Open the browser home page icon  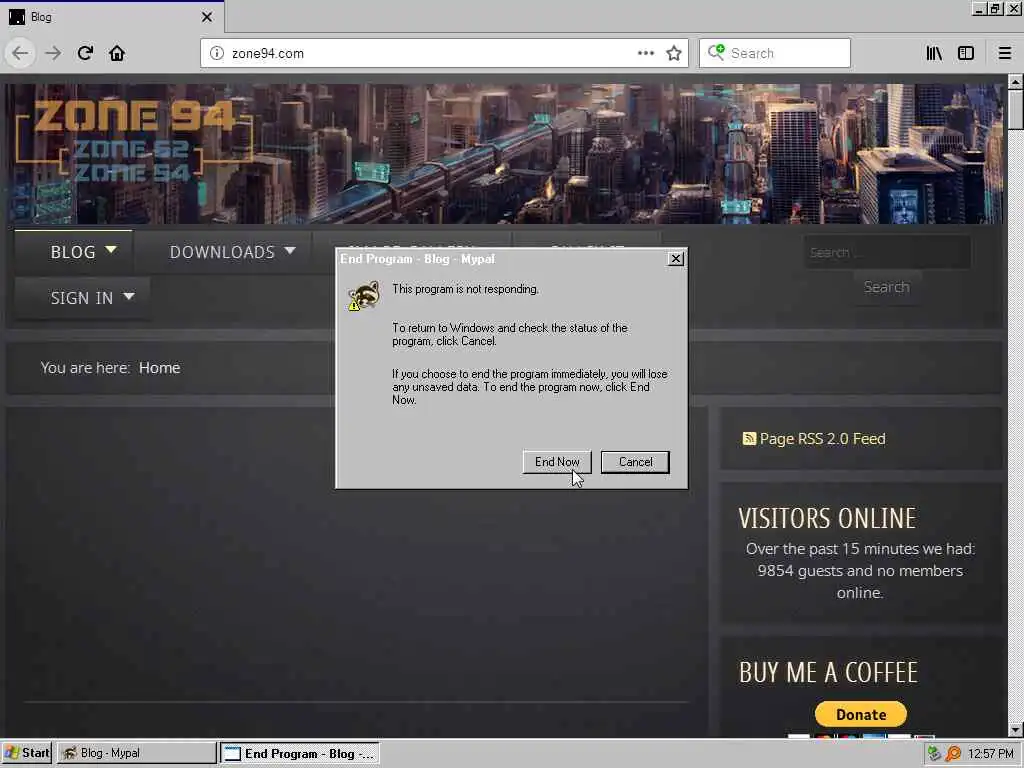point(117,53)
